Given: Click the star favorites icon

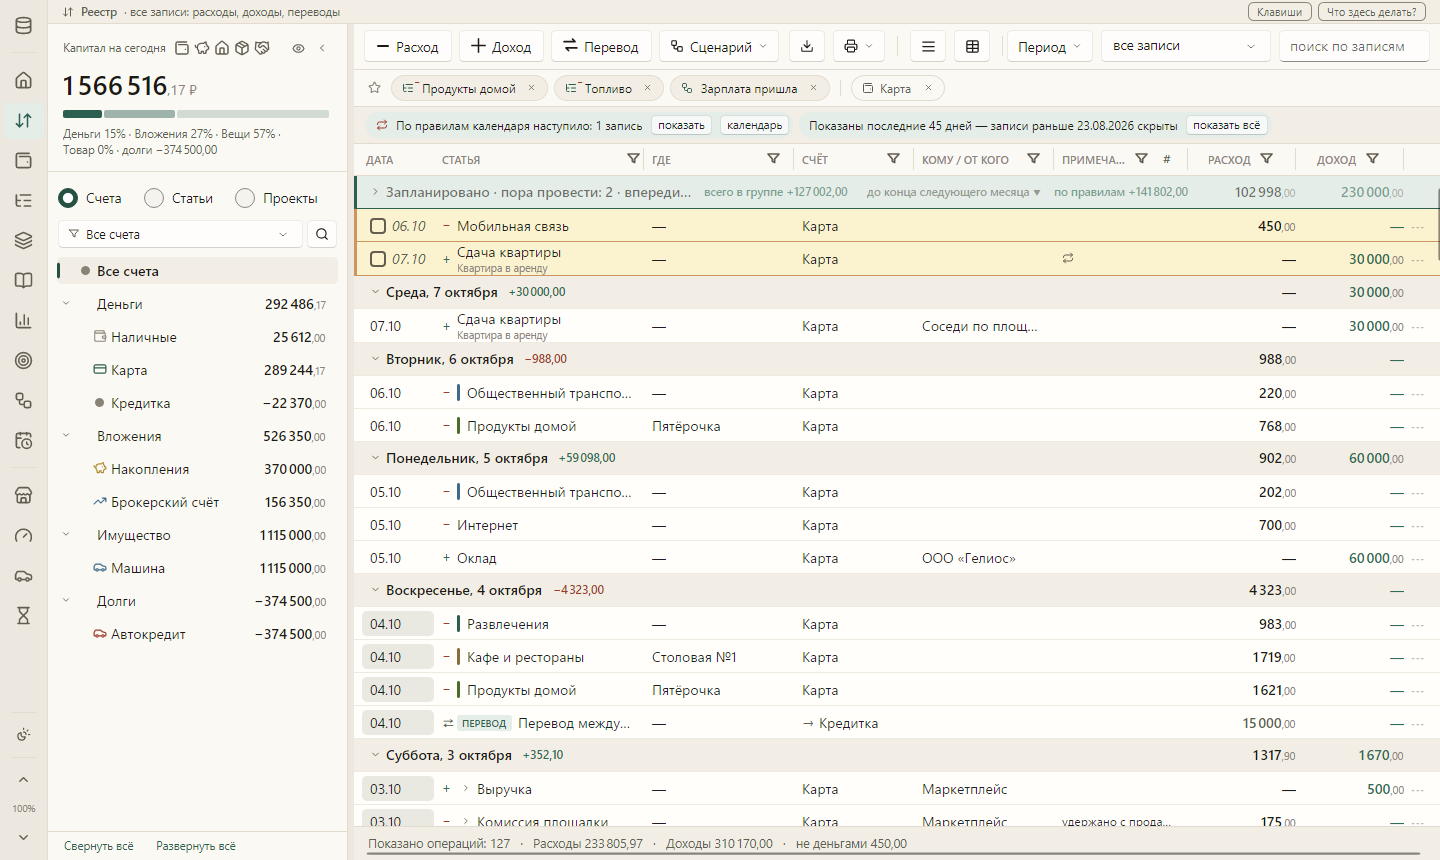Looking at the screenshot, I should tap(374, 88).
